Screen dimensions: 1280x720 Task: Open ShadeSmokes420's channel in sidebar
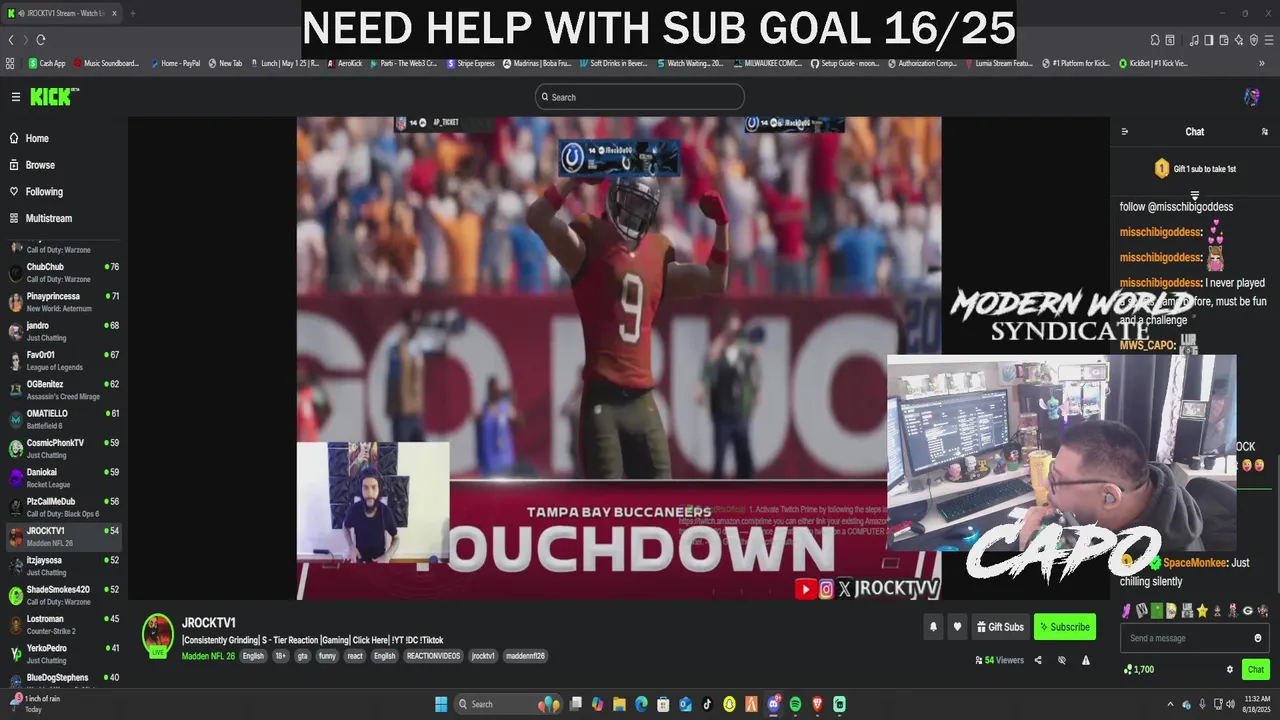coord(63,595)
